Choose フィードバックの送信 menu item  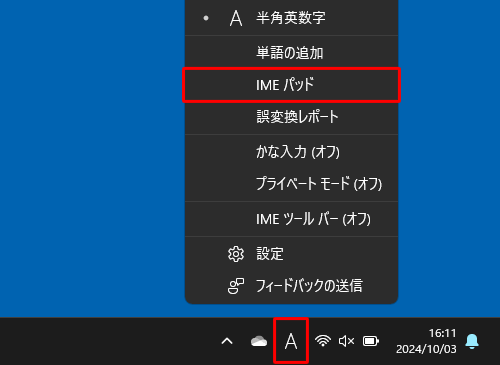(x=291, y=286)
